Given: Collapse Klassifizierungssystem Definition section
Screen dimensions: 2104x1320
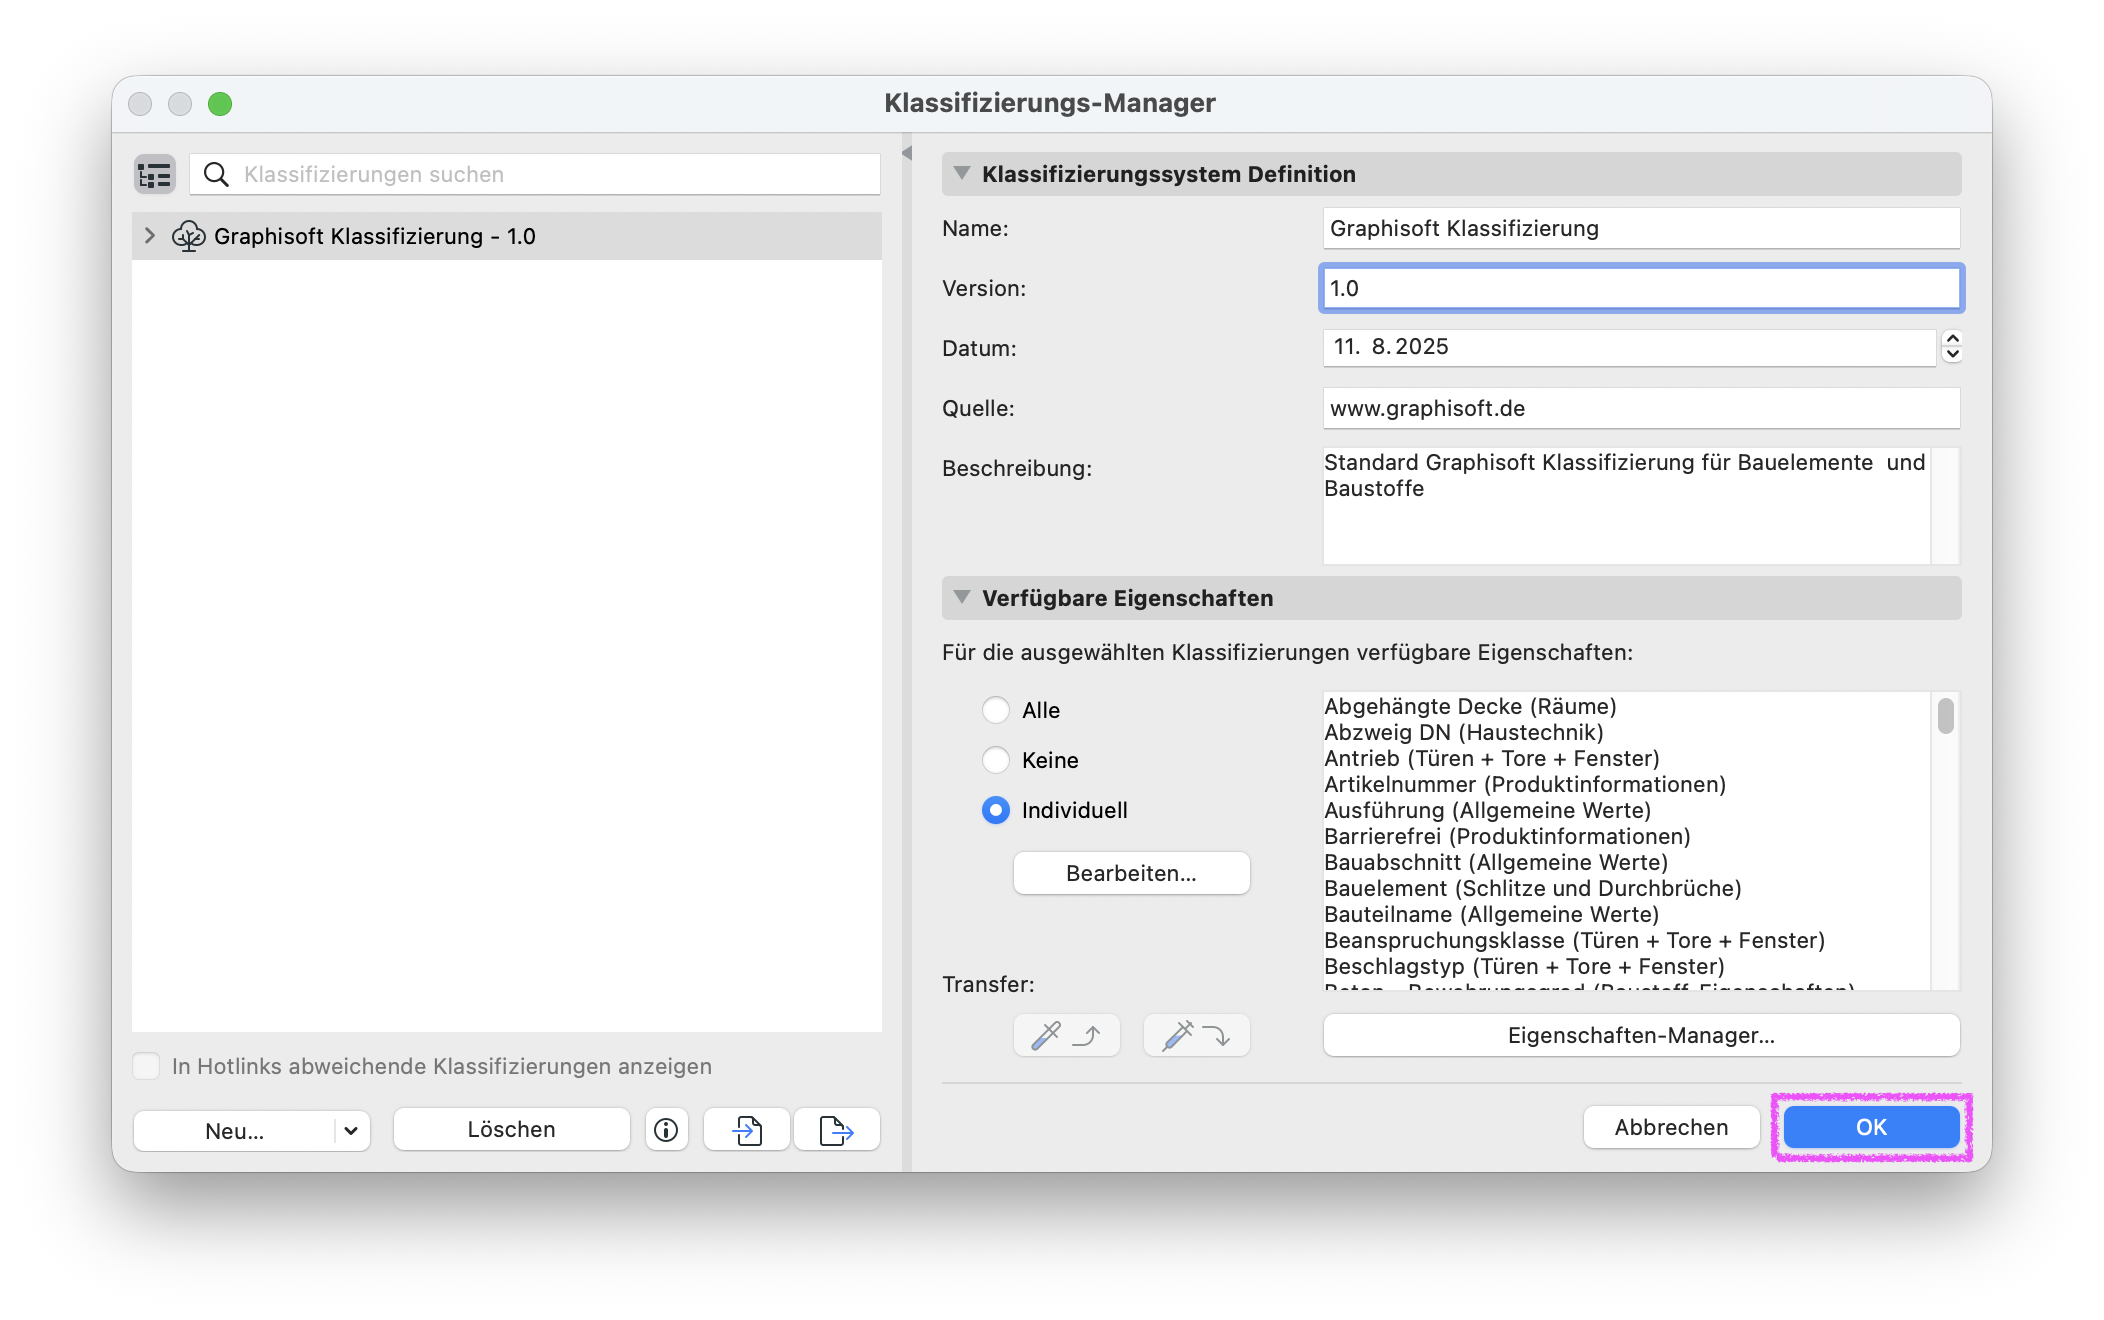Looking at the screenshot, I should coord(962,173).
